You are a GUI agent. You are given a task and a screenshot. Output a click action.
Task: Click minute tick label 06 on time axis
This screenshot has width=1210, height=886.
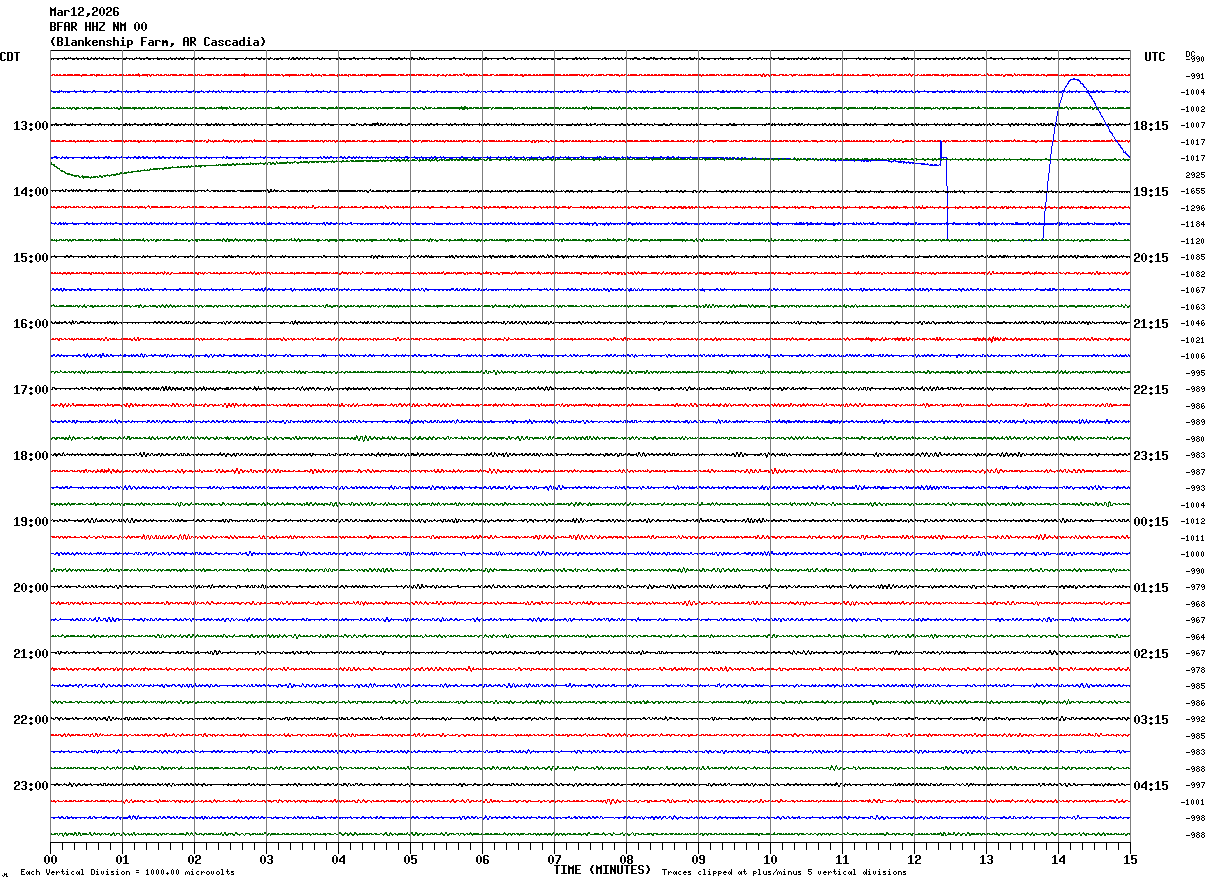tap(482, 859)
